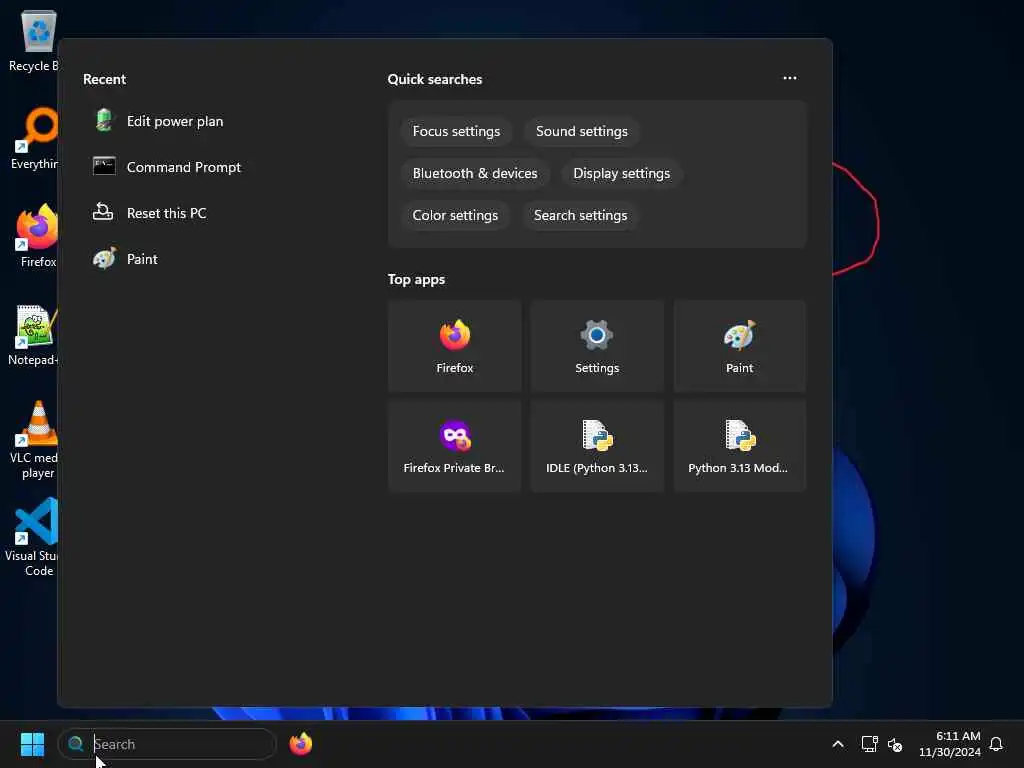Launch Firefox from Top apps

(455, 347)
